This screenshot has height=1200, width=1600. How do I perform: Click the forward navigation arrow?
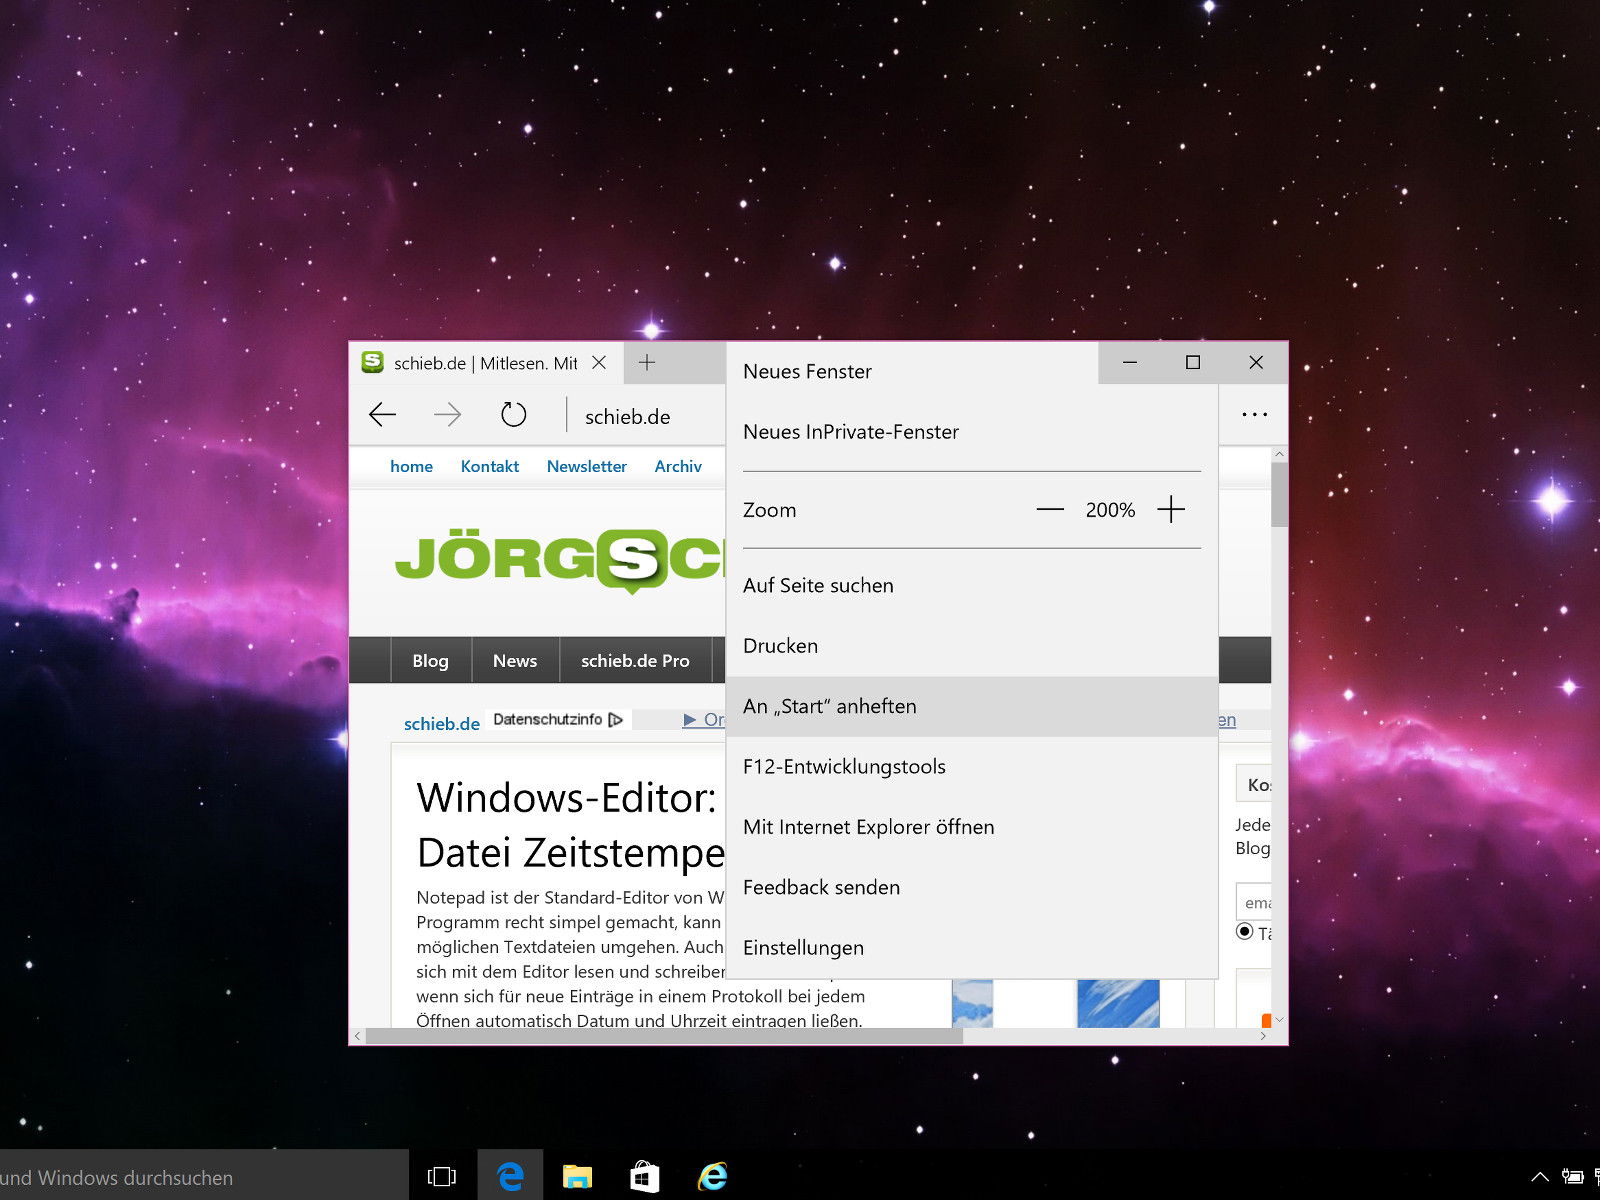pos(447,414)
